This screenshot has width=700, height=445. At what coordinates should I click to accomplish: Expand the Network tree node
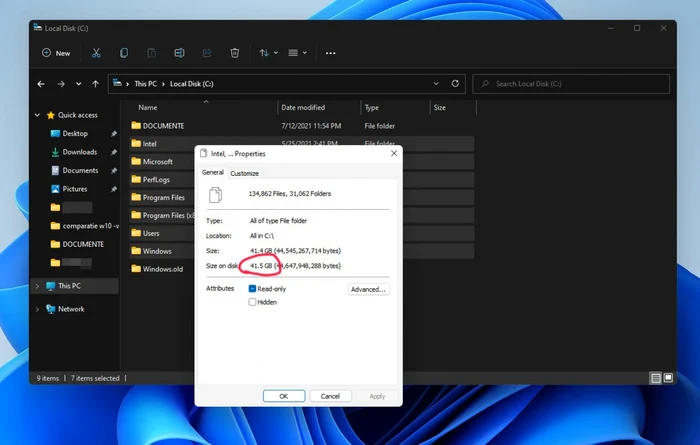[x=38, y=309]
